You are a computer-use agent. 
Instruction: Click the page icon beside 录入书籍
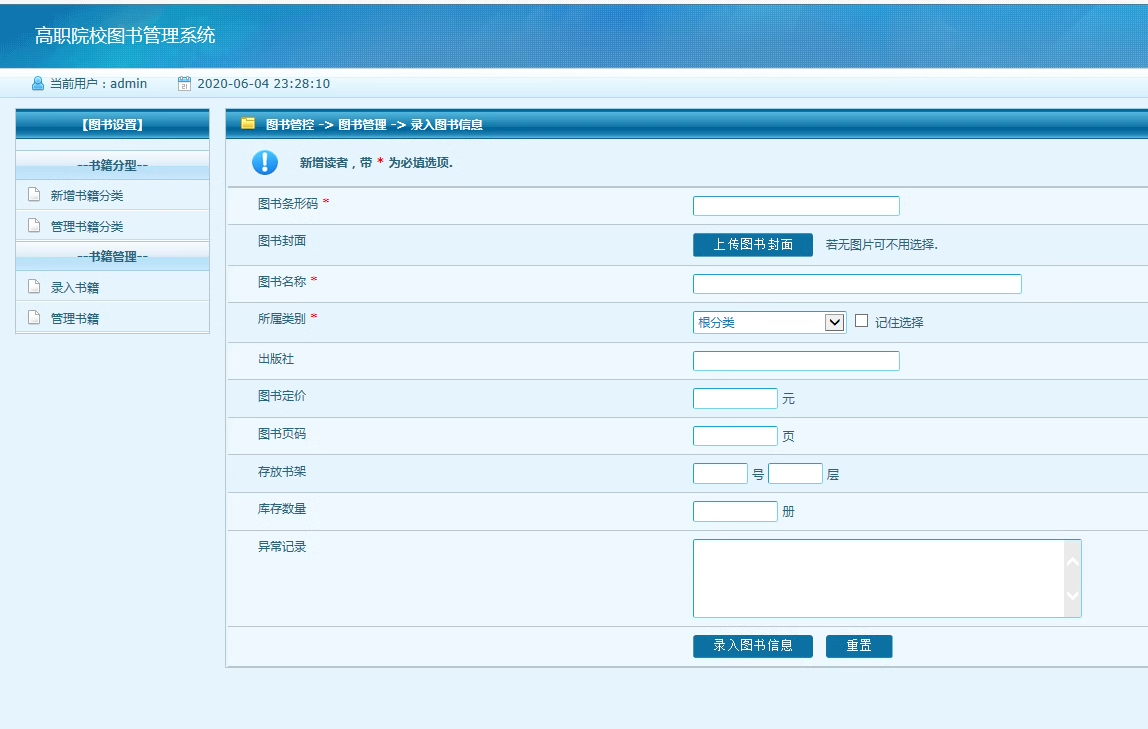[34, 286]
